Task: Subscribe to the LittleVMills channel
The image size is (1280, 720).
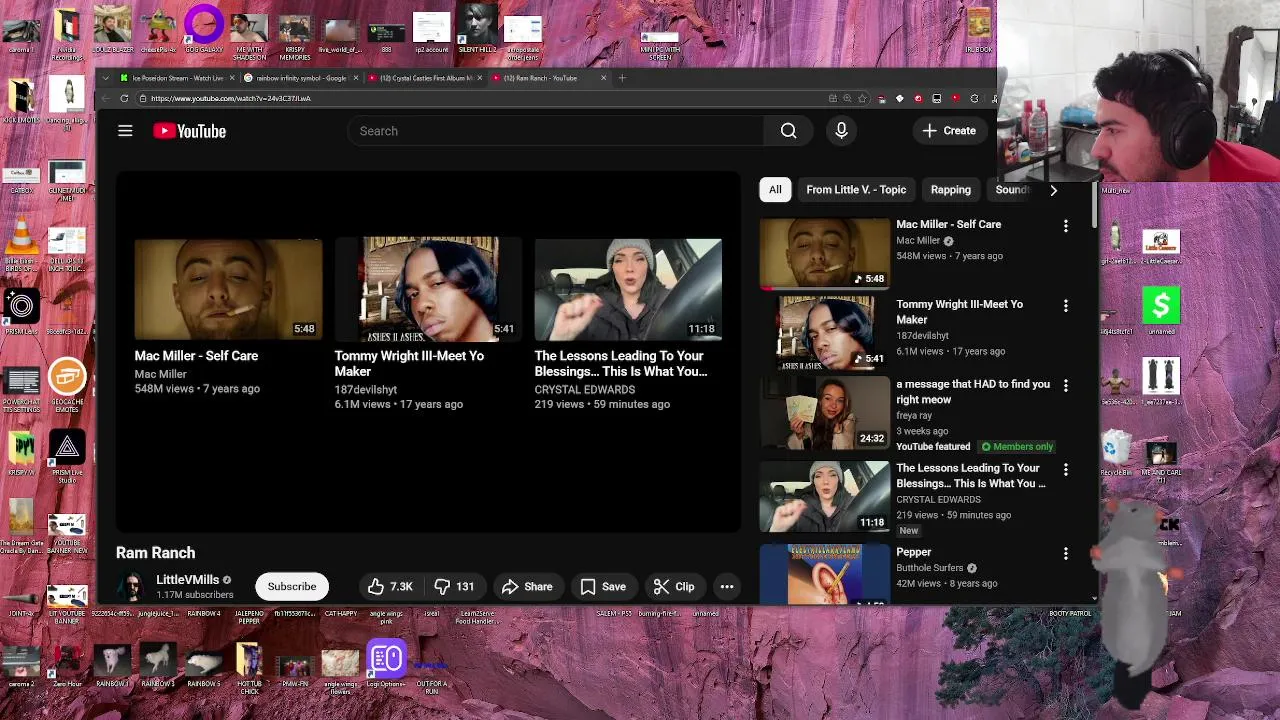Action: coord(292,587)
